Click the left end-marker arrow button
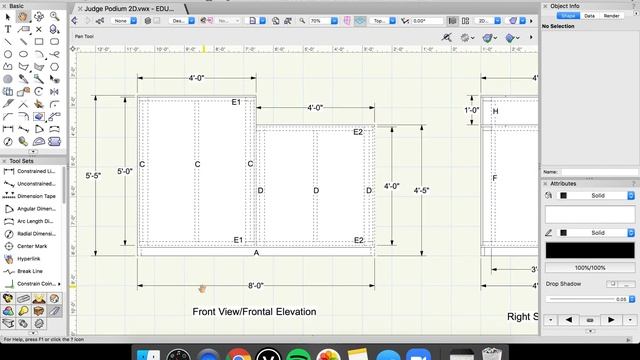The width and height of the screenshot is (640, 360). point(569,320)
